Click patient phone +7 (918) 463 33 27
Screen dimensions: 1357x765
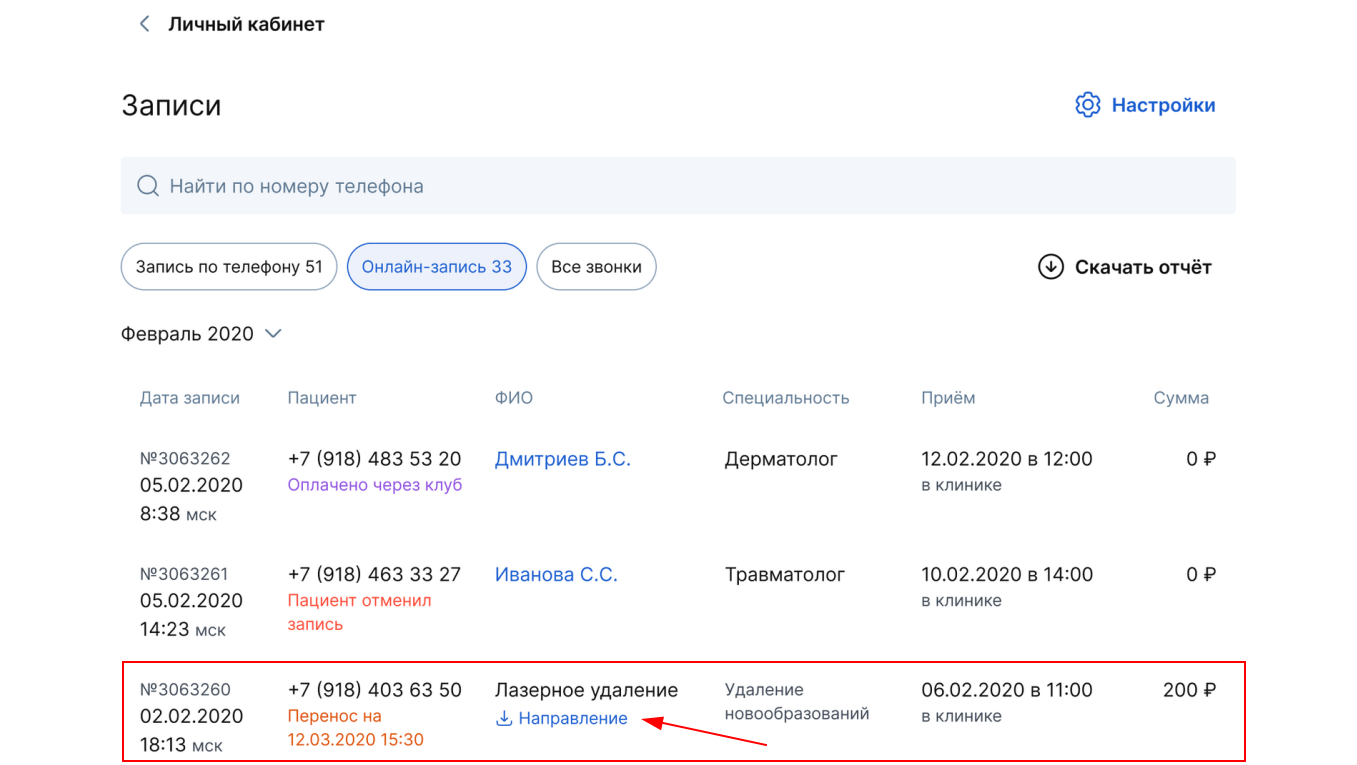(x=374, y=575)
